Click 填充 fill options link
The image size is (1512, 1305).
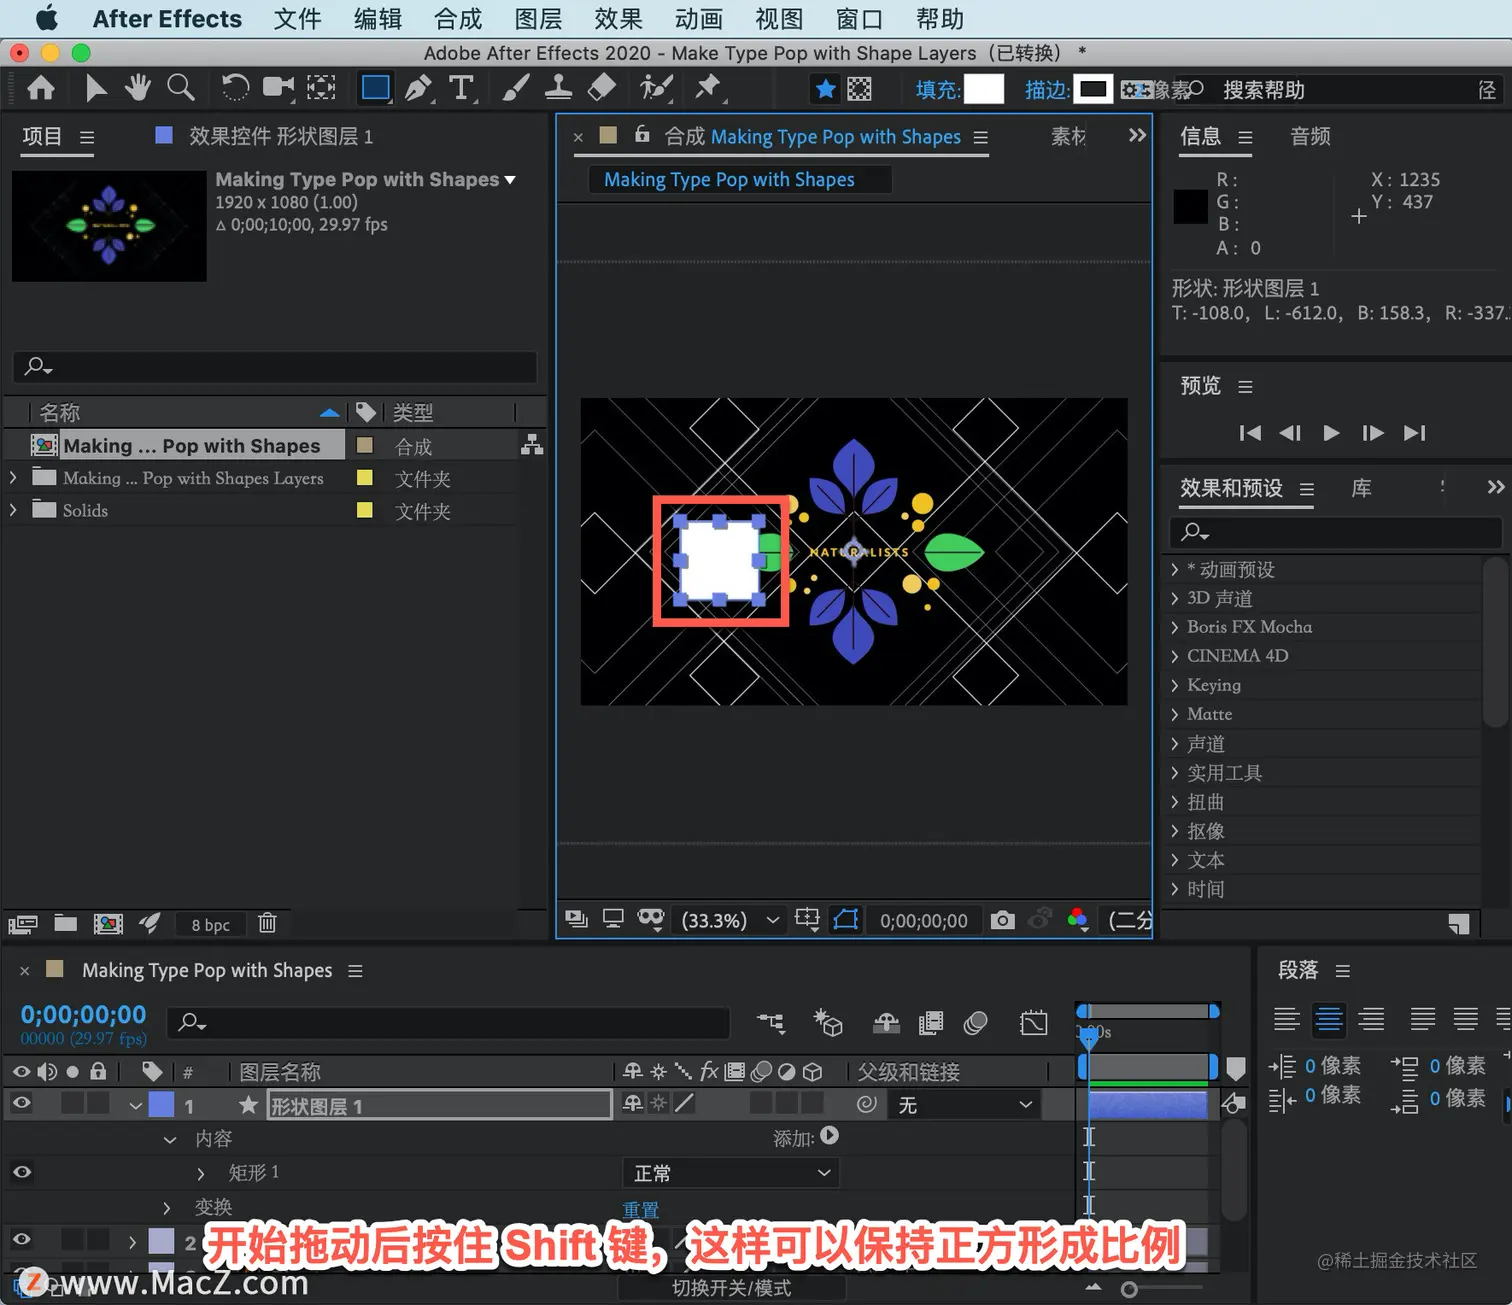tap(937, 90)
